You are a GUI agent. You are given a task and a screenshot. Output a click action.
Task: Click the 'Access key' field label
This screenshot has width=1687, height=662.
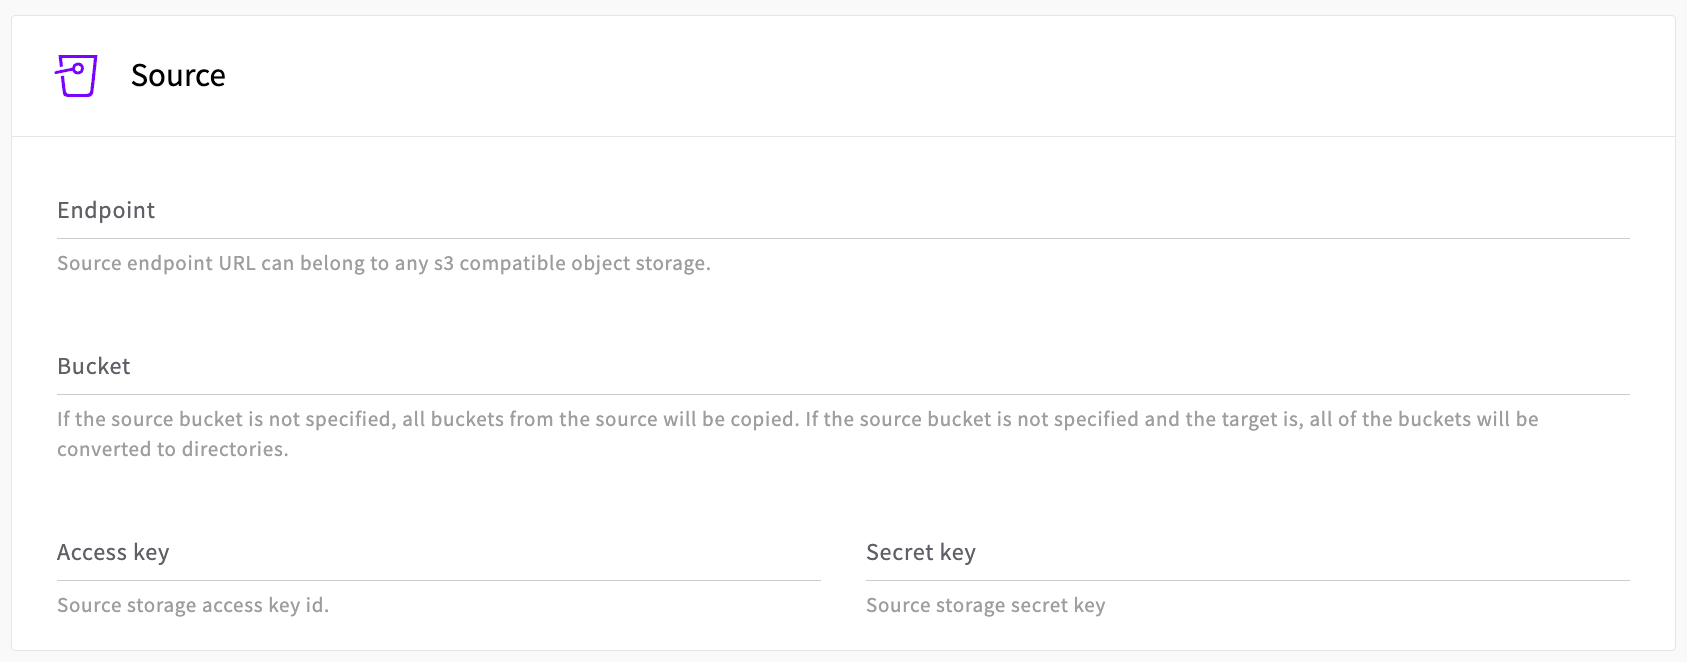(113, 553)
